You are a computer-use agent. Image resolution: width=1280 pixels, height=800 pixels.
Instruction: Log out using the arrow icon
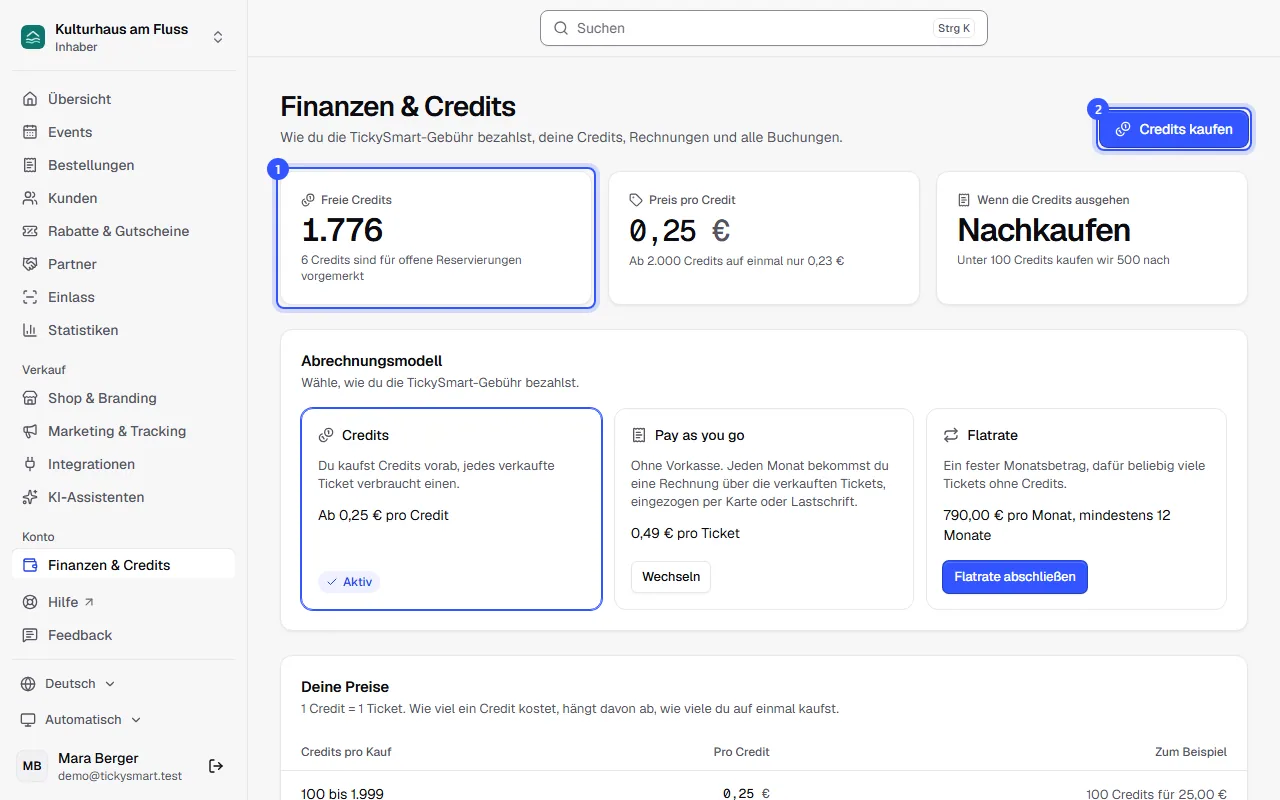(216, 766)
